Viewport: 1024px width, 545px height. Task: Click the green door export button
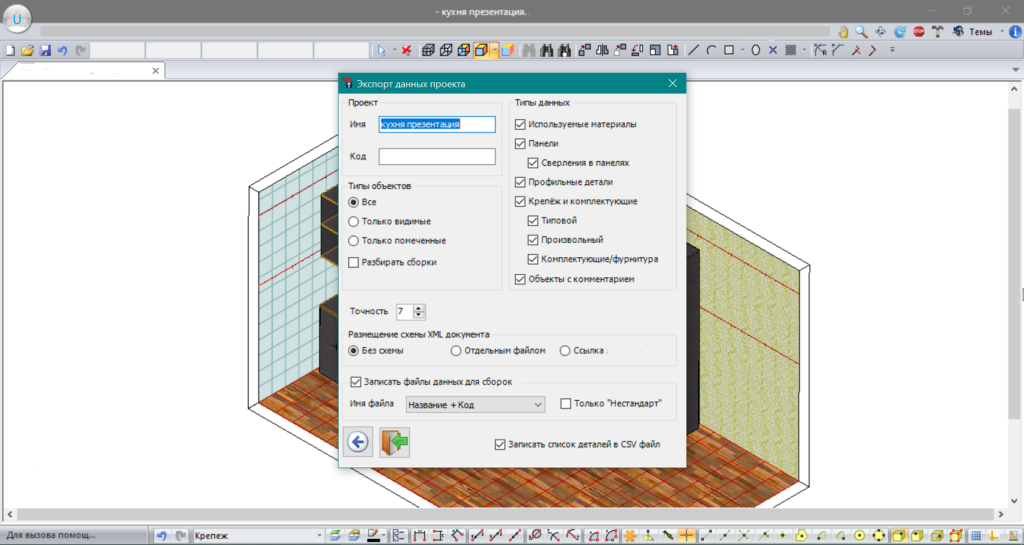(395, 442)
